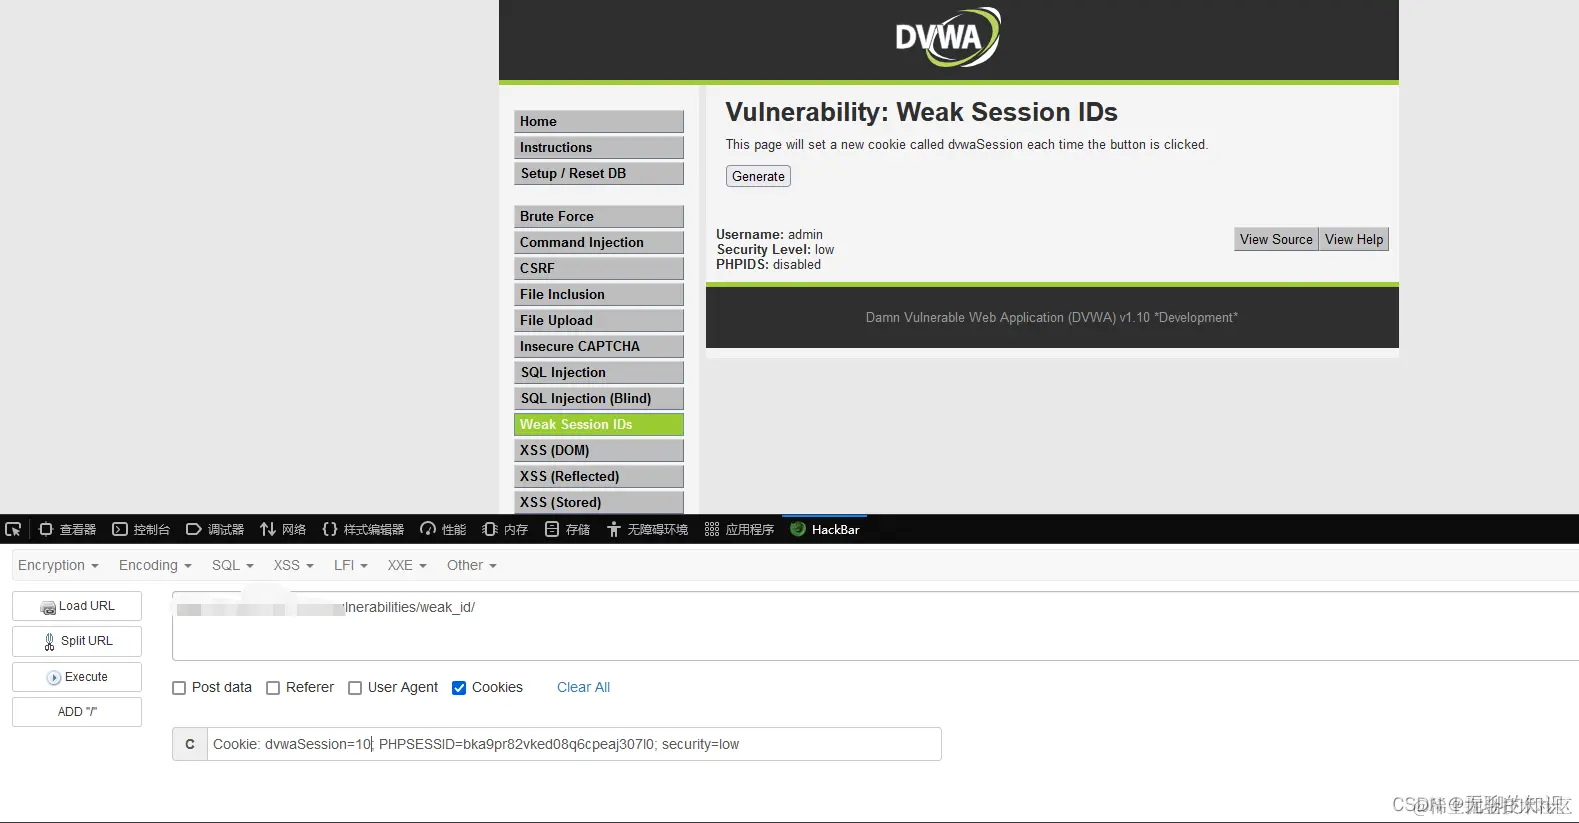
Task: Click the element picker icon in devtools
Action: (13, 529)
